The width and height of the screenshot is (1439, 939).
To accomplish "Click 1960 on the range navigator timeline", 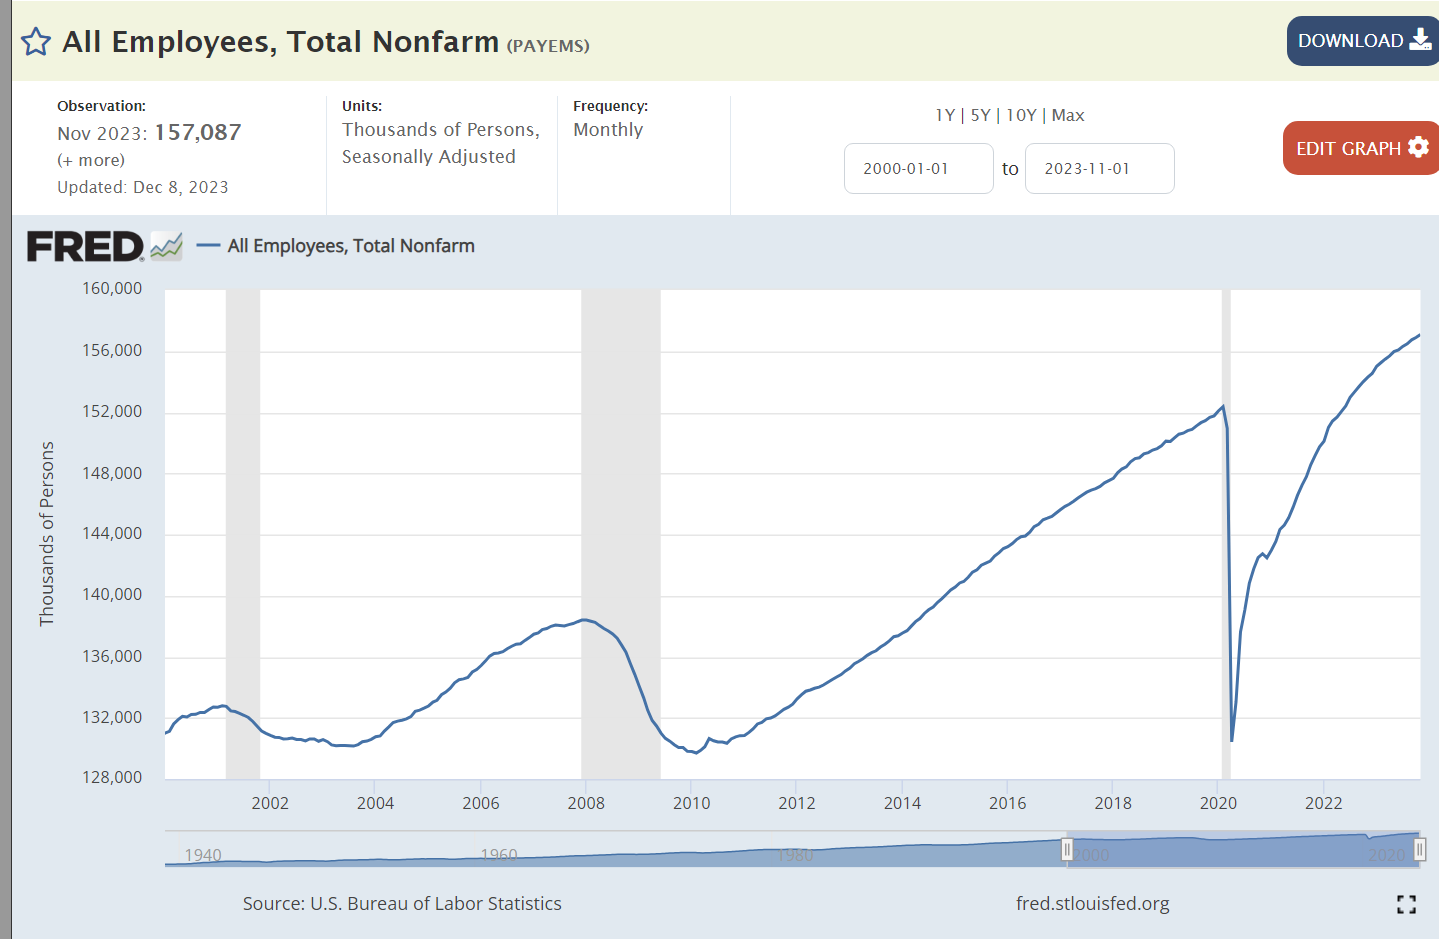I will (x=499, y=855).
